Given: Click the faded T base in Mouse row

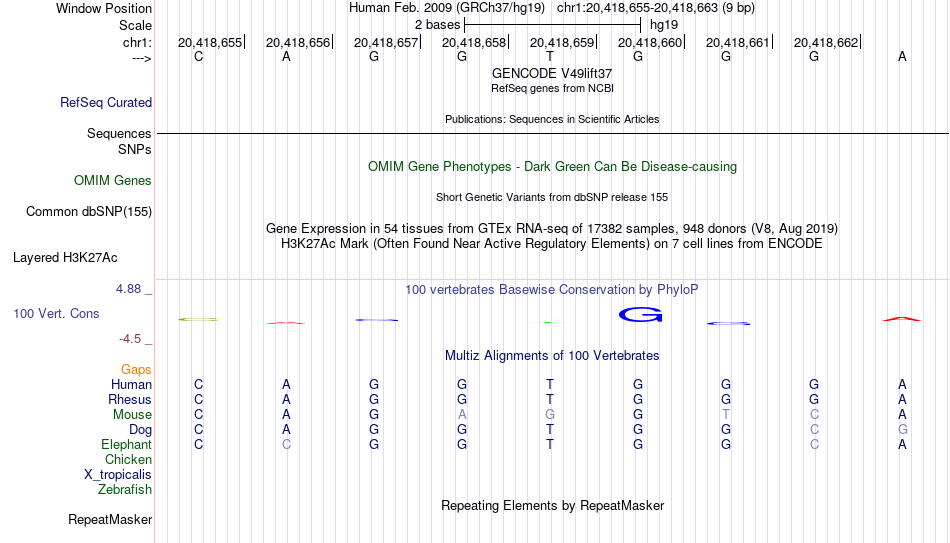Looking at the screenshot, I should click(726, 415).
